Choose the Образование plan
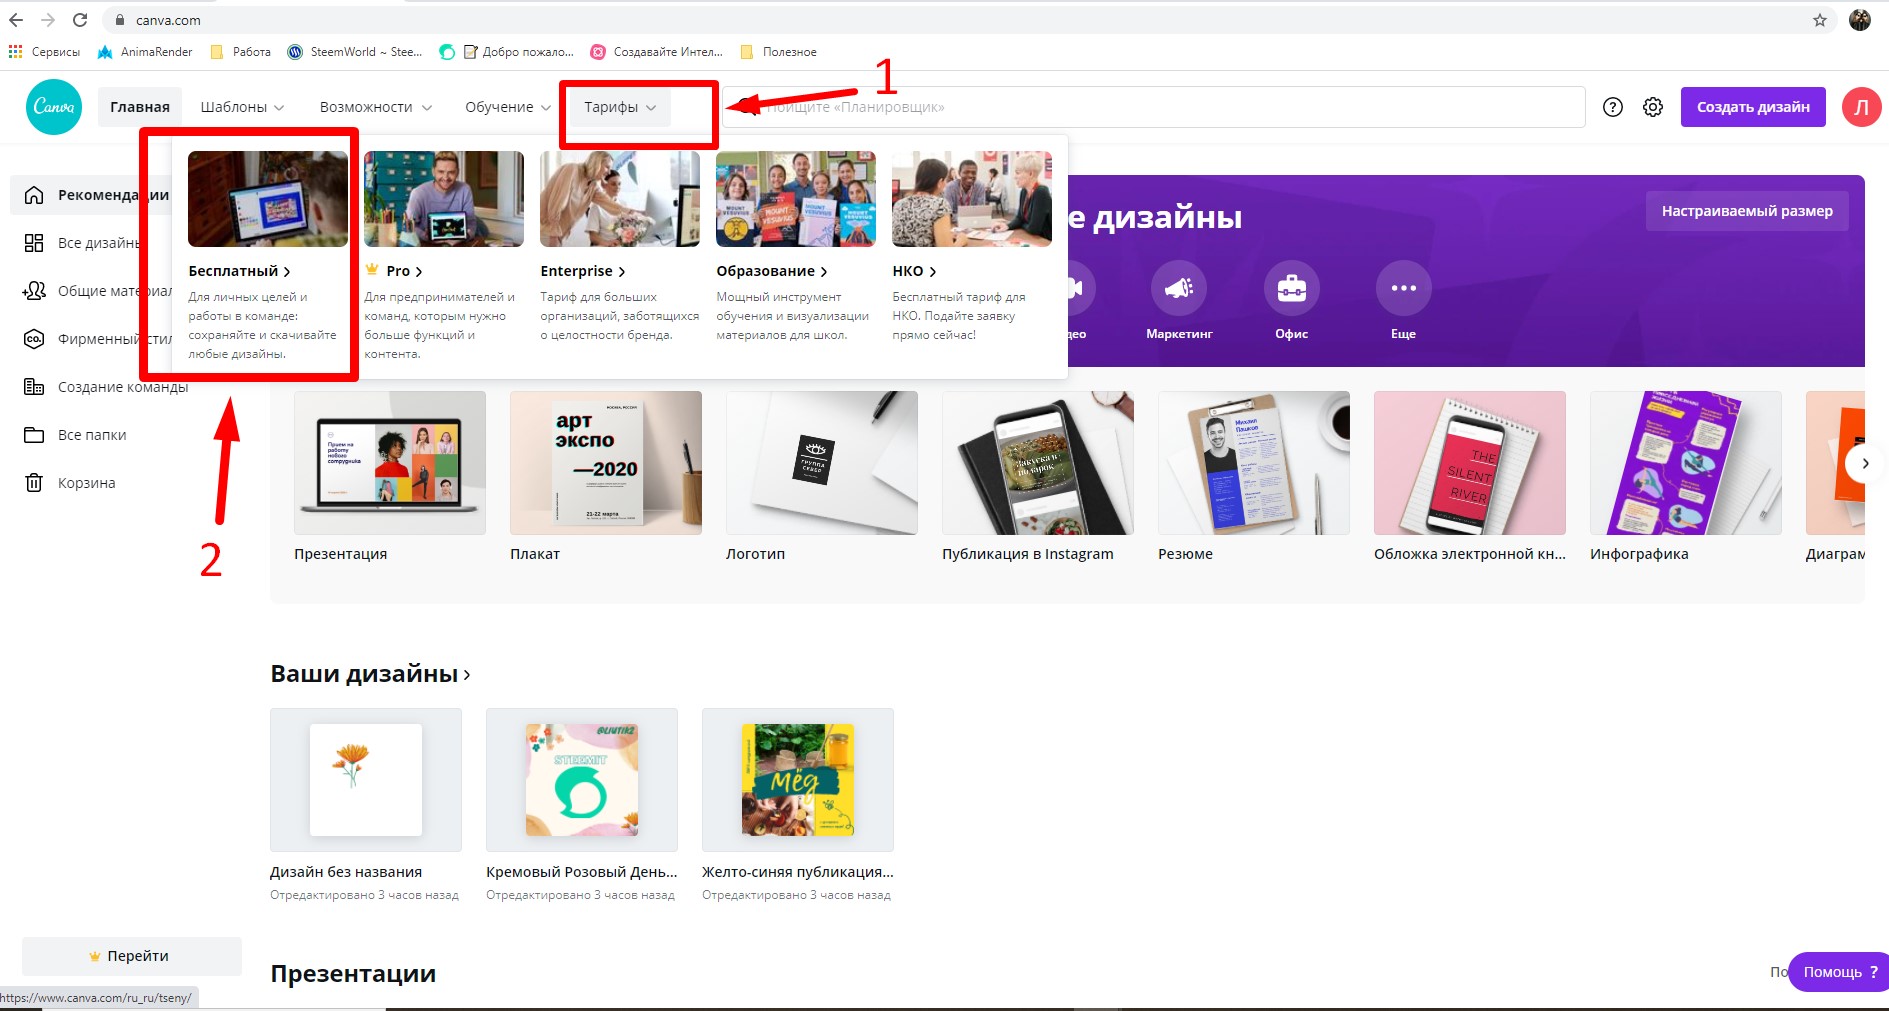The height and width of the screenshot is (1011, 1889). (772, 271)
